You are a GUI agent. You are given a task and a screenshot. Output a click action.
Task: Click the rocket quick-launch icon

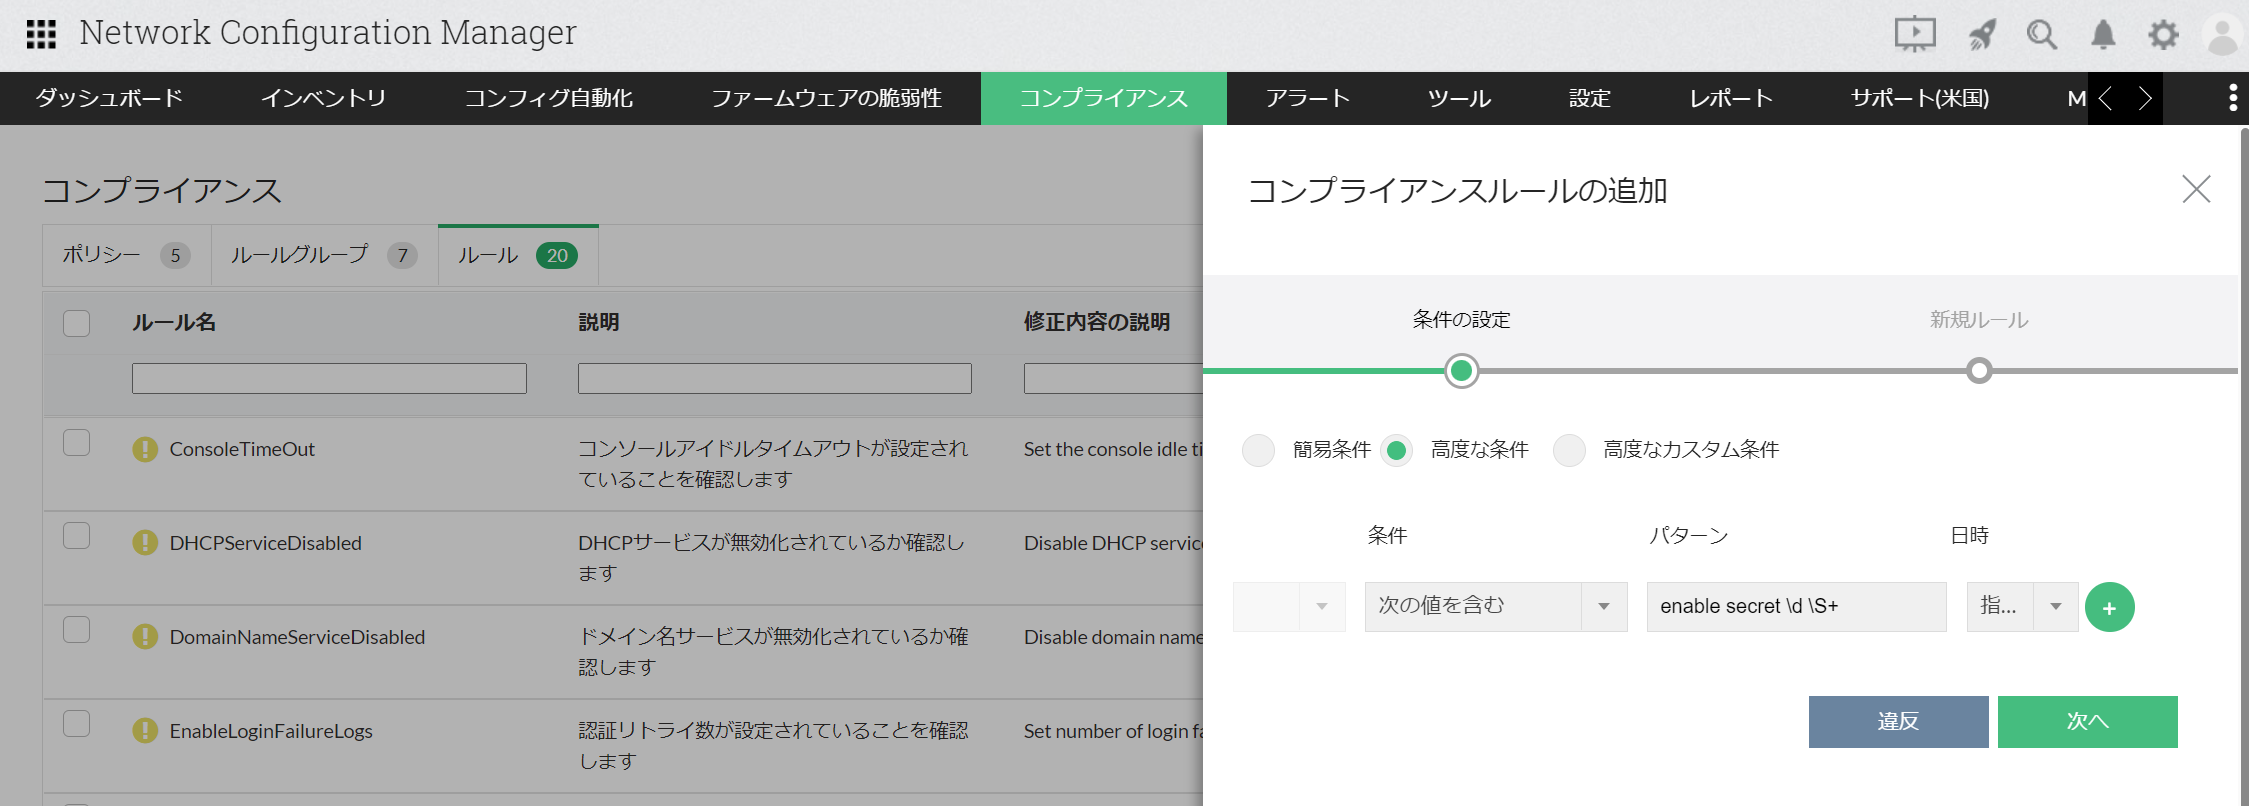point(1982,35)
